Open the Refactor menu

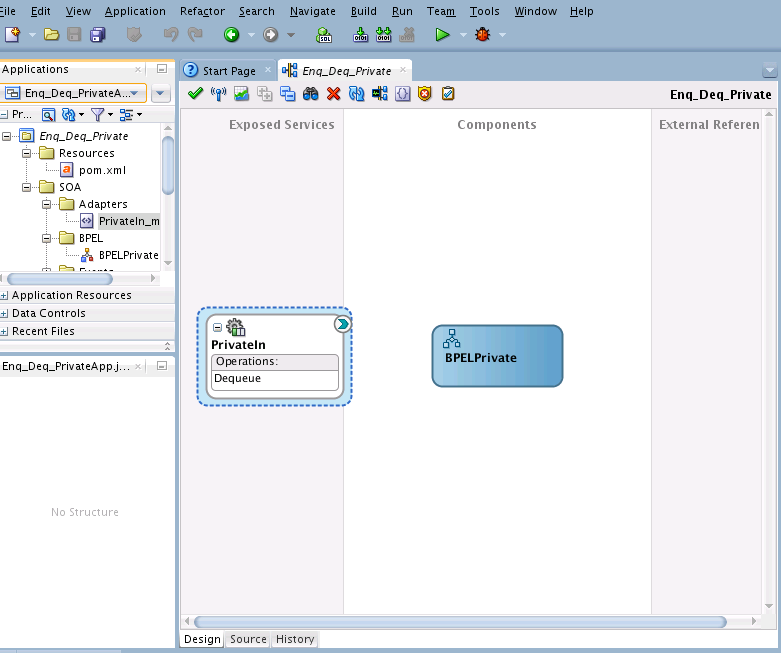point(202,11)
